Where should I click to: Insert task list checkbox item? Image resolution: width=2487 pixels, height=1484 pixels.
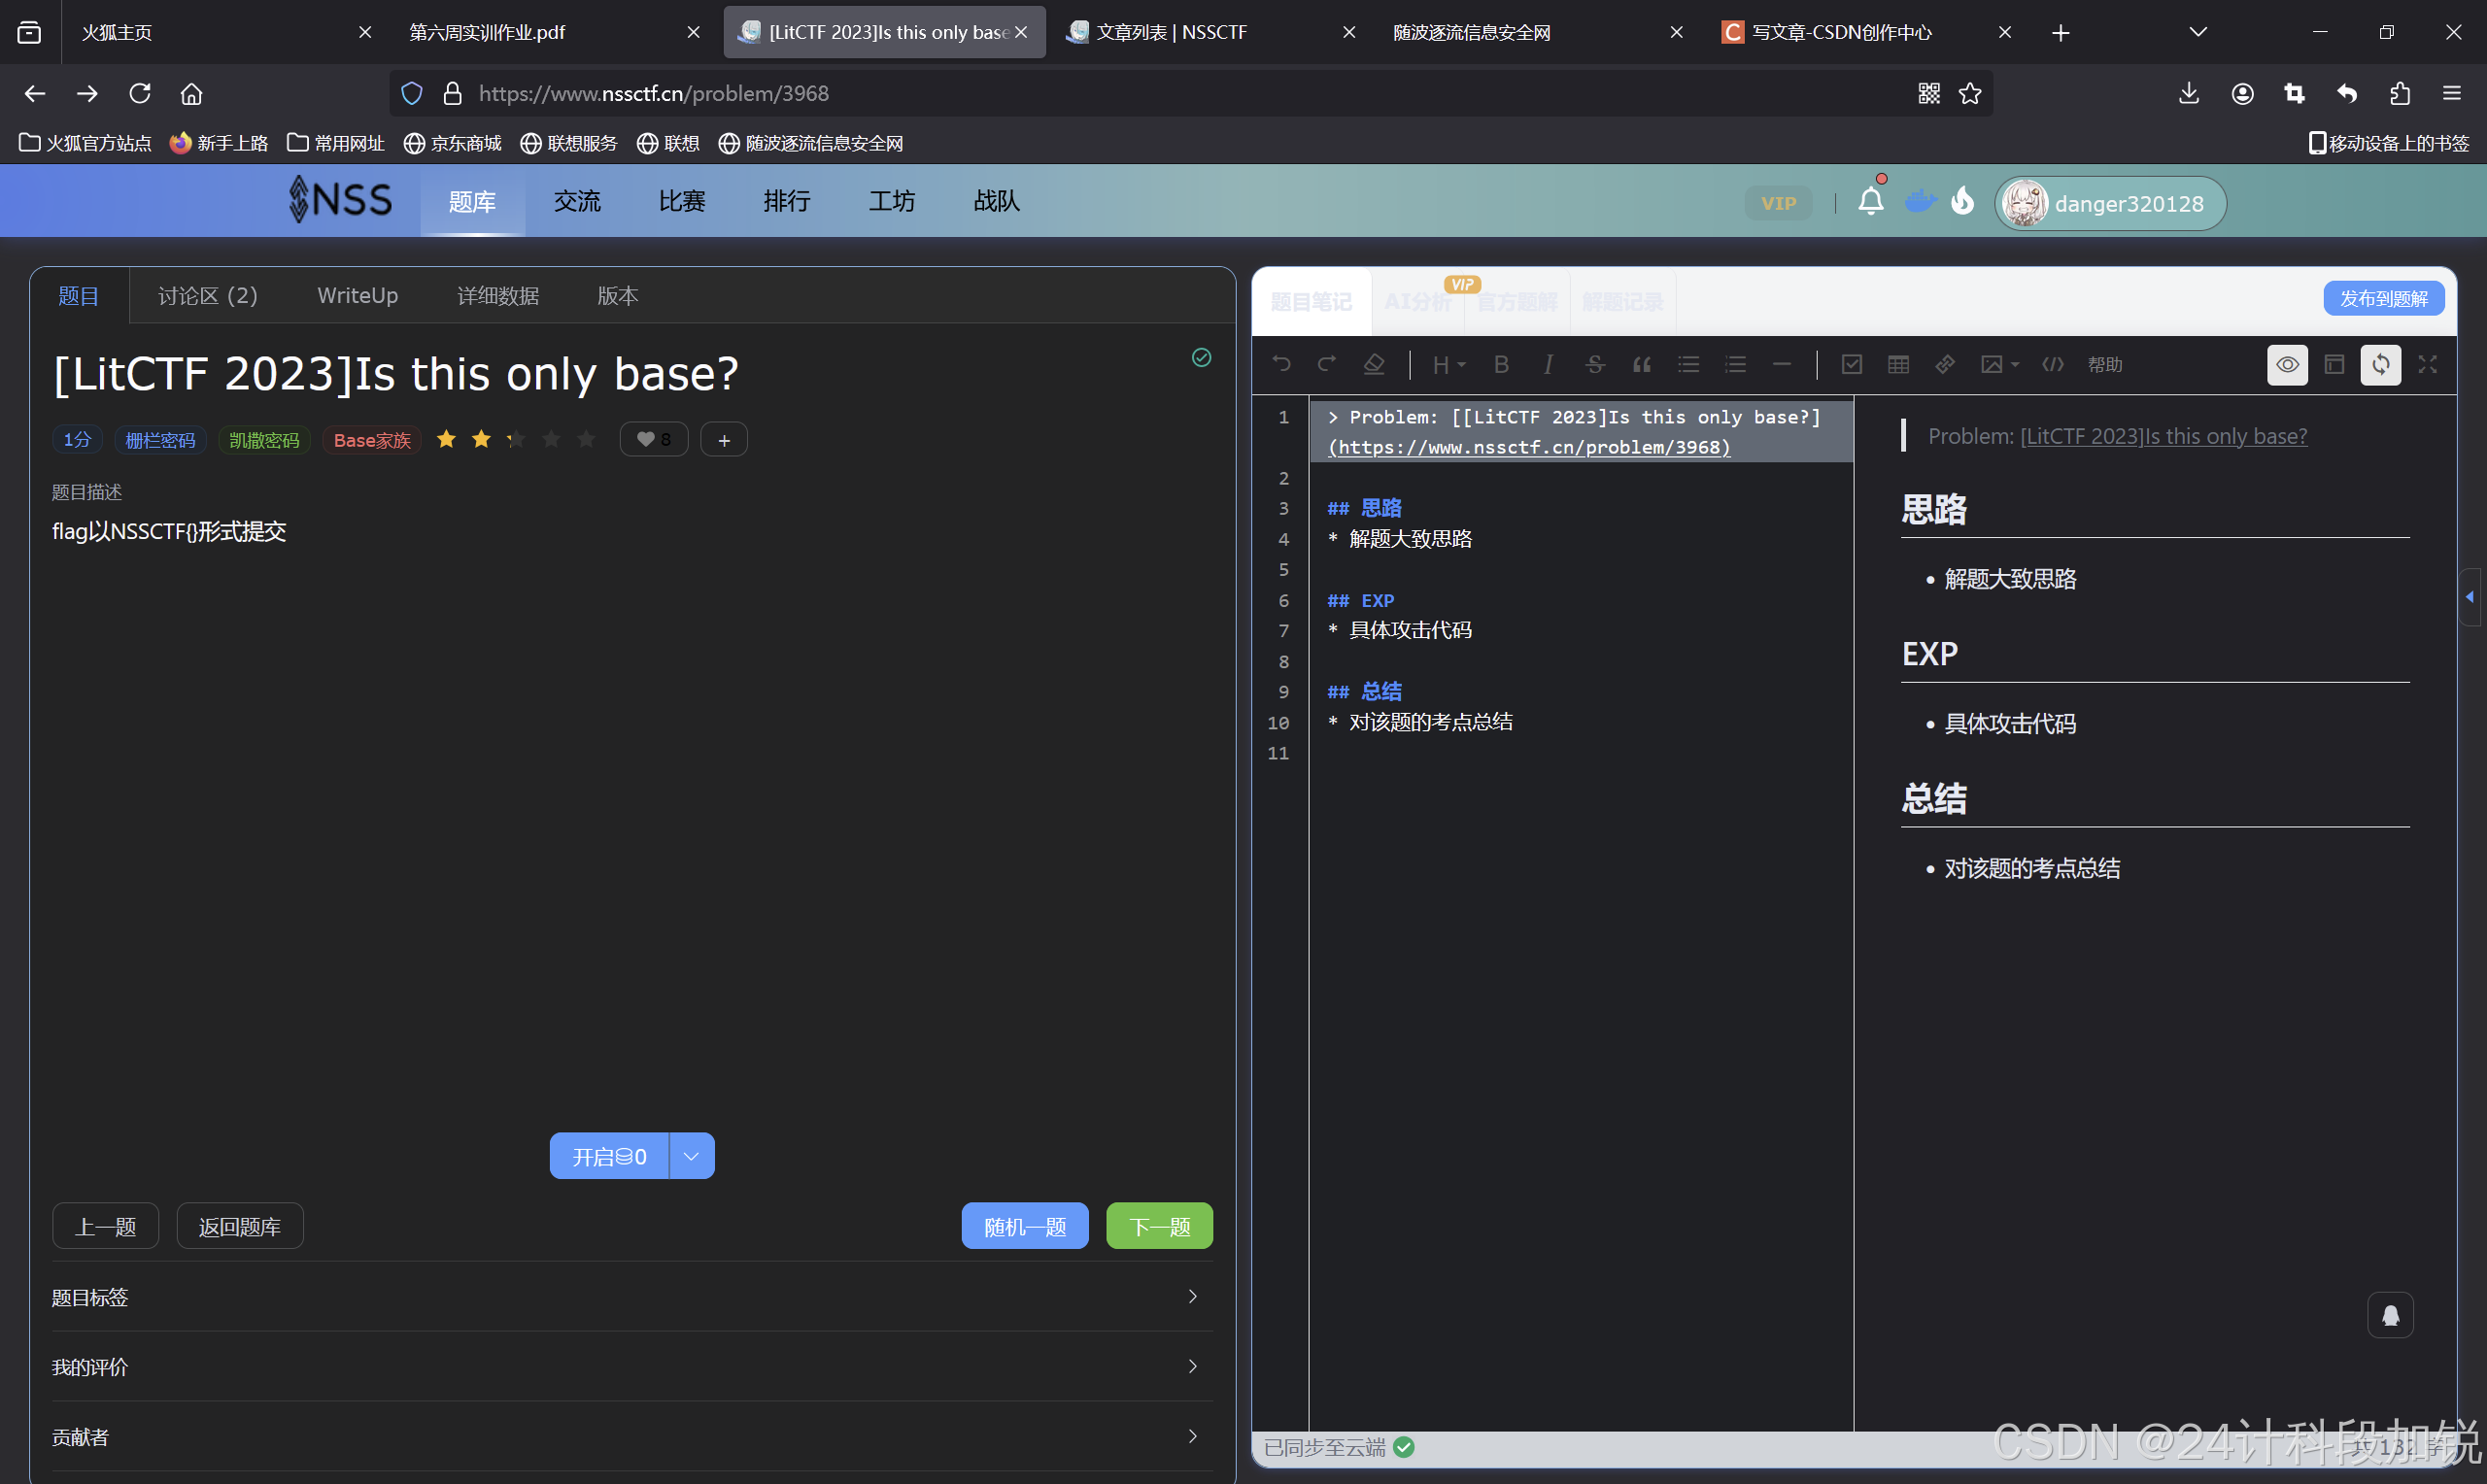pyautogui.click(x=1852, y=365)
